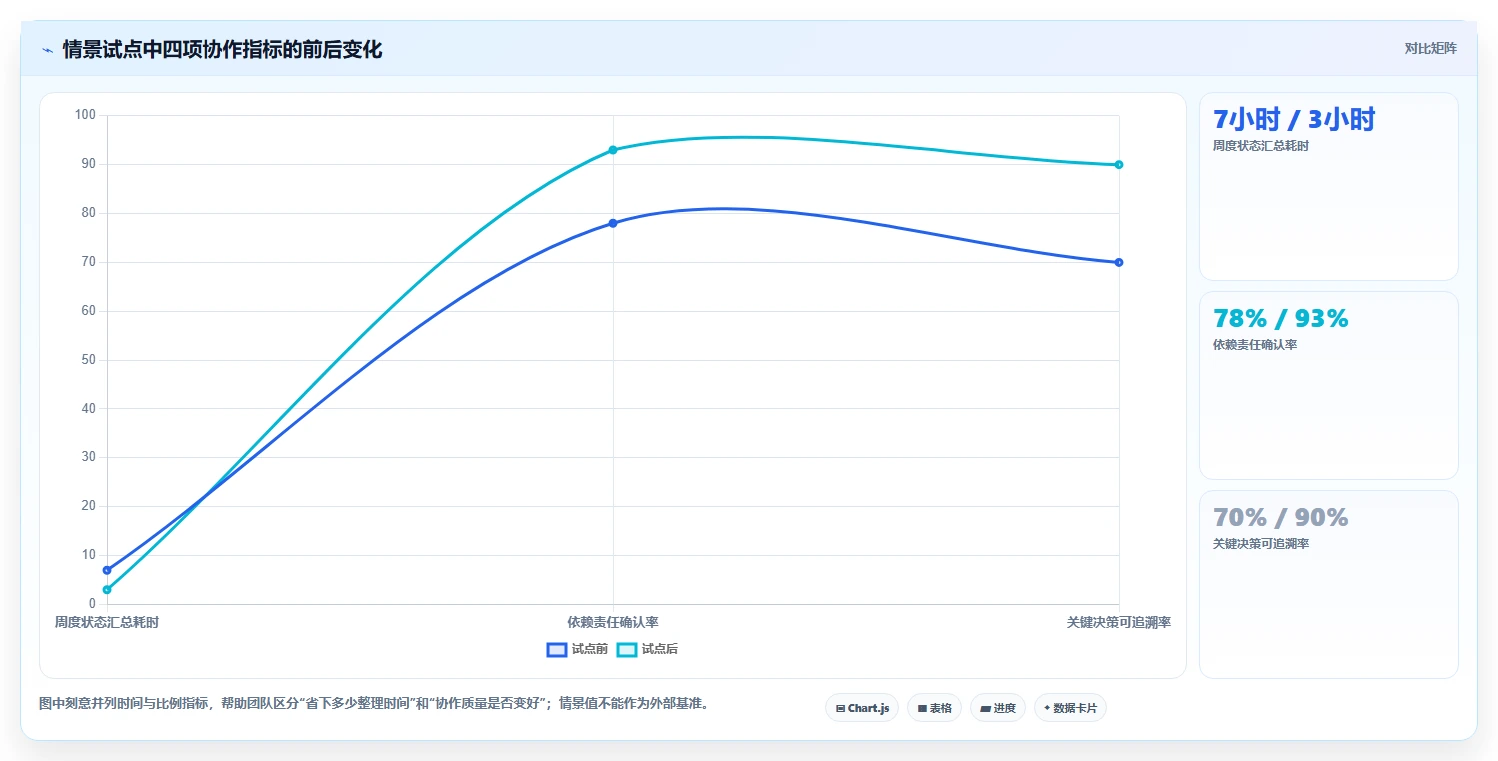Select the 数据卡片 chip
This screenshot has height=761, width=1498.
(x=1070, y=708)
